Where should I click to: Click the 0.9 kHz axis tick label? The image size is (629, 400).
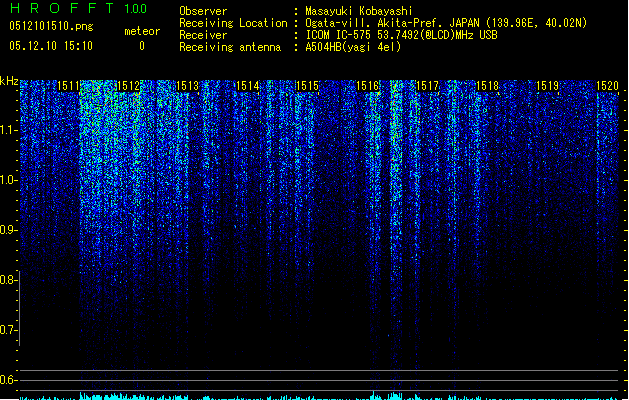[8, 230]
